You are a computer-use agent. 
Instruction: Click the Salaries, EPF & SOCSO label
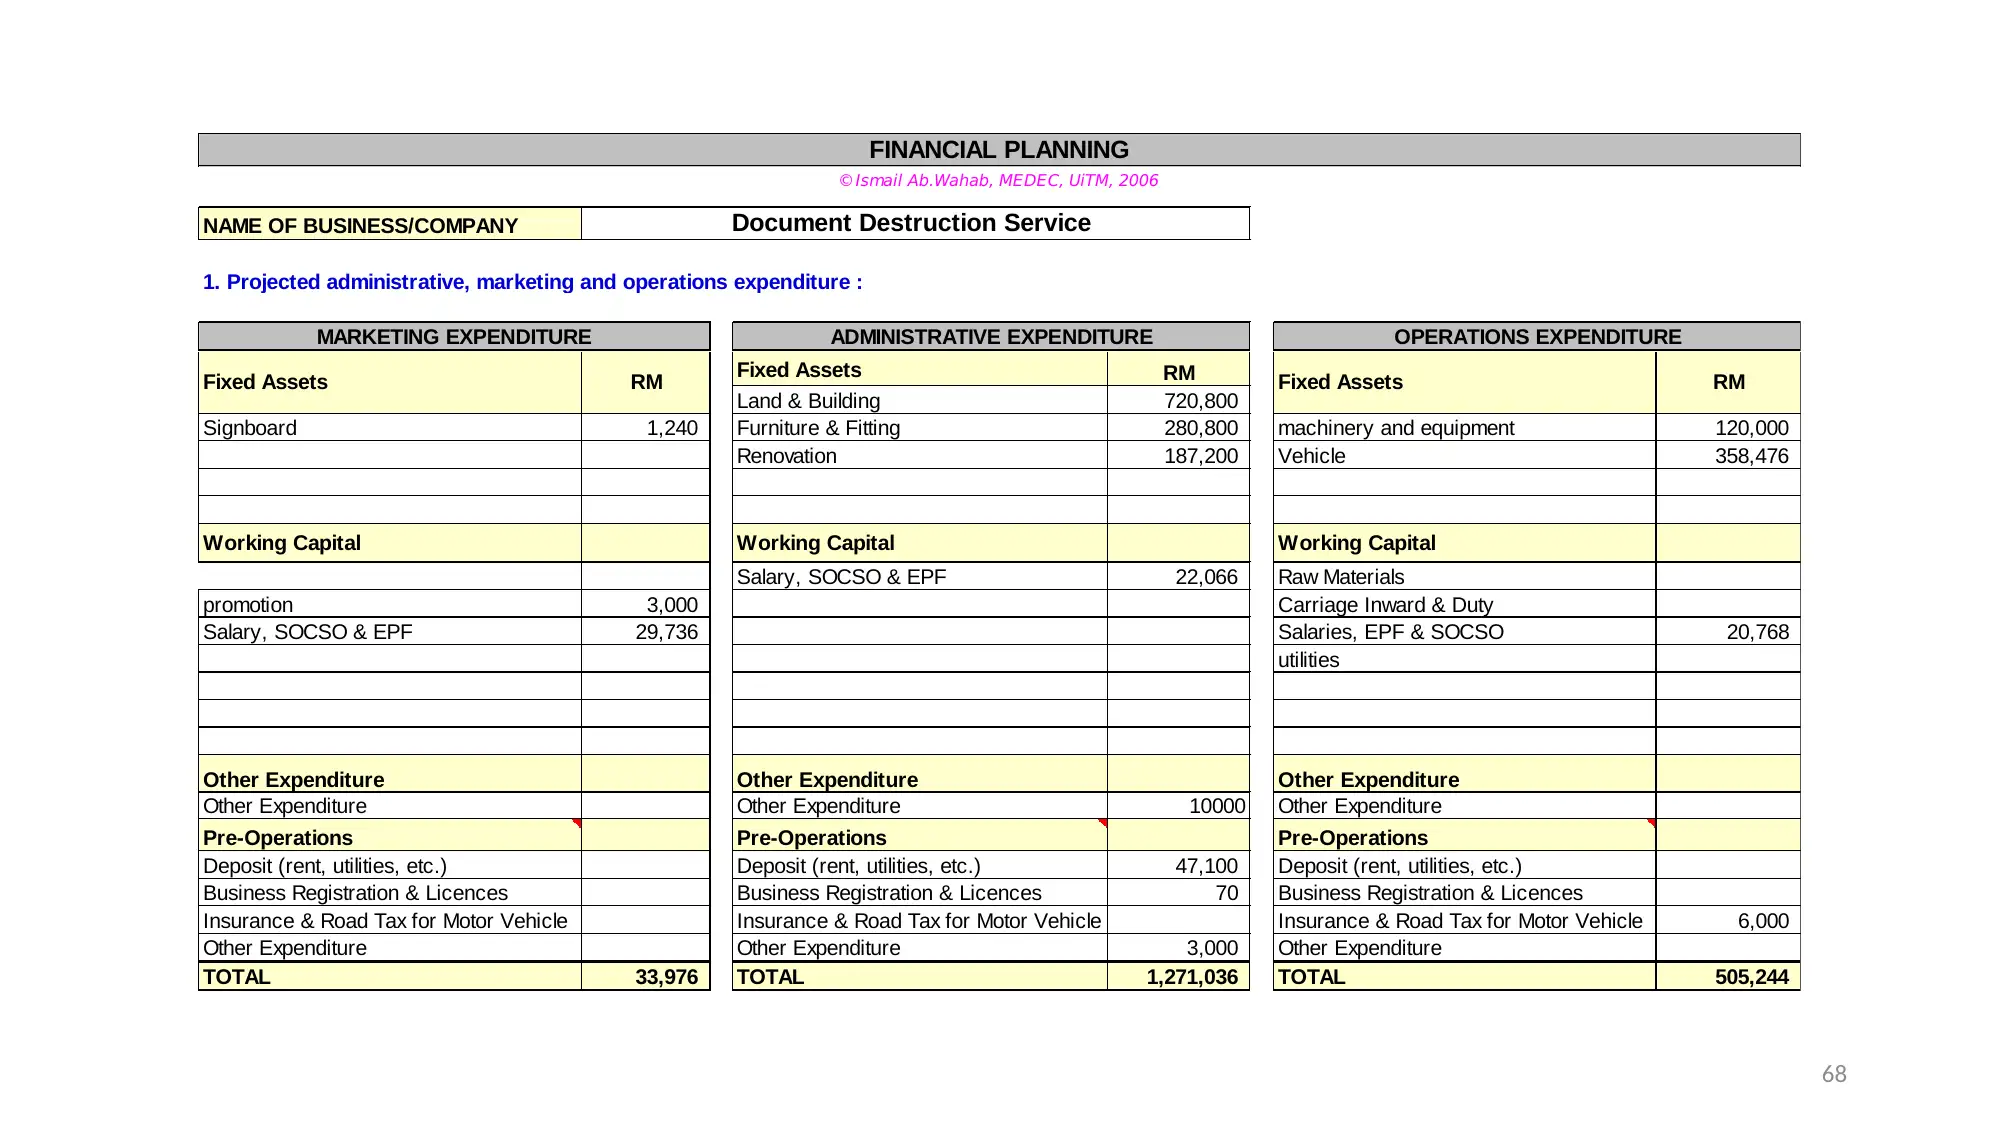[x=1390, y=632]
